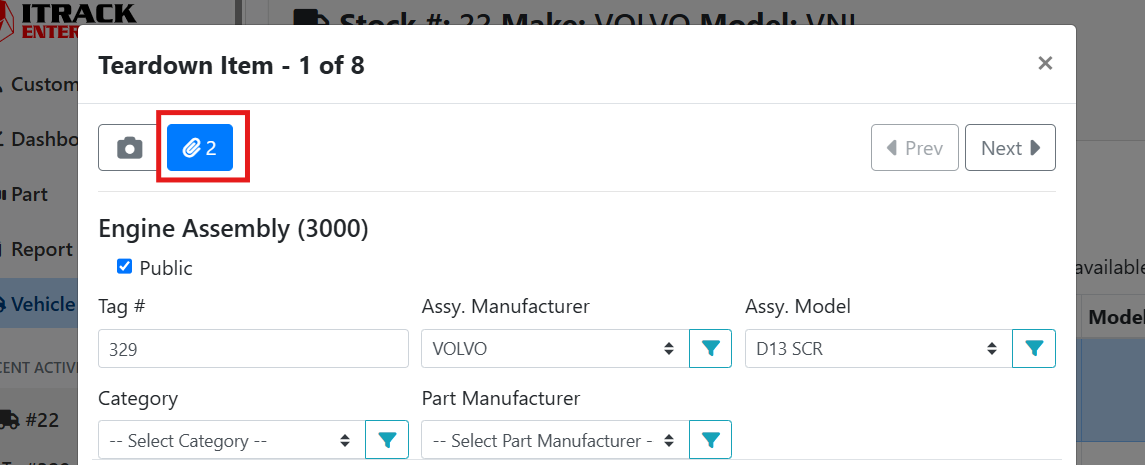Open the Part menu in sidebar
Image resolution: width=1145 pixels, height=465 pixels.
tap(30, 194)
